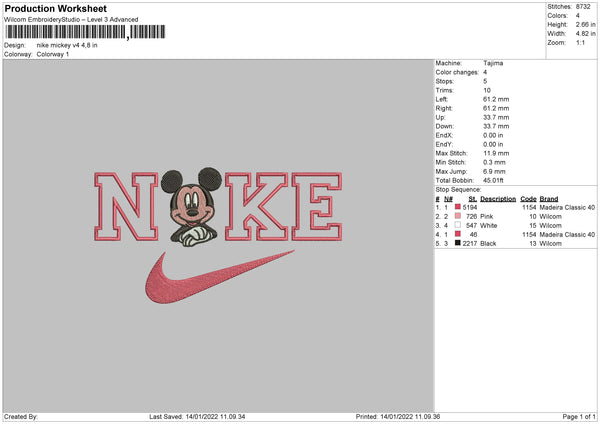
Task: Click the Description column header
Action: click(x=498, y=199)
